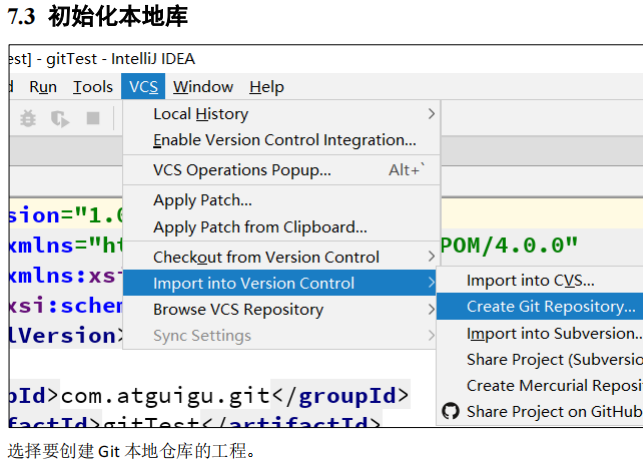Click the 选择要创建 Git 本地仓库的工程 caption

[131, 451]
